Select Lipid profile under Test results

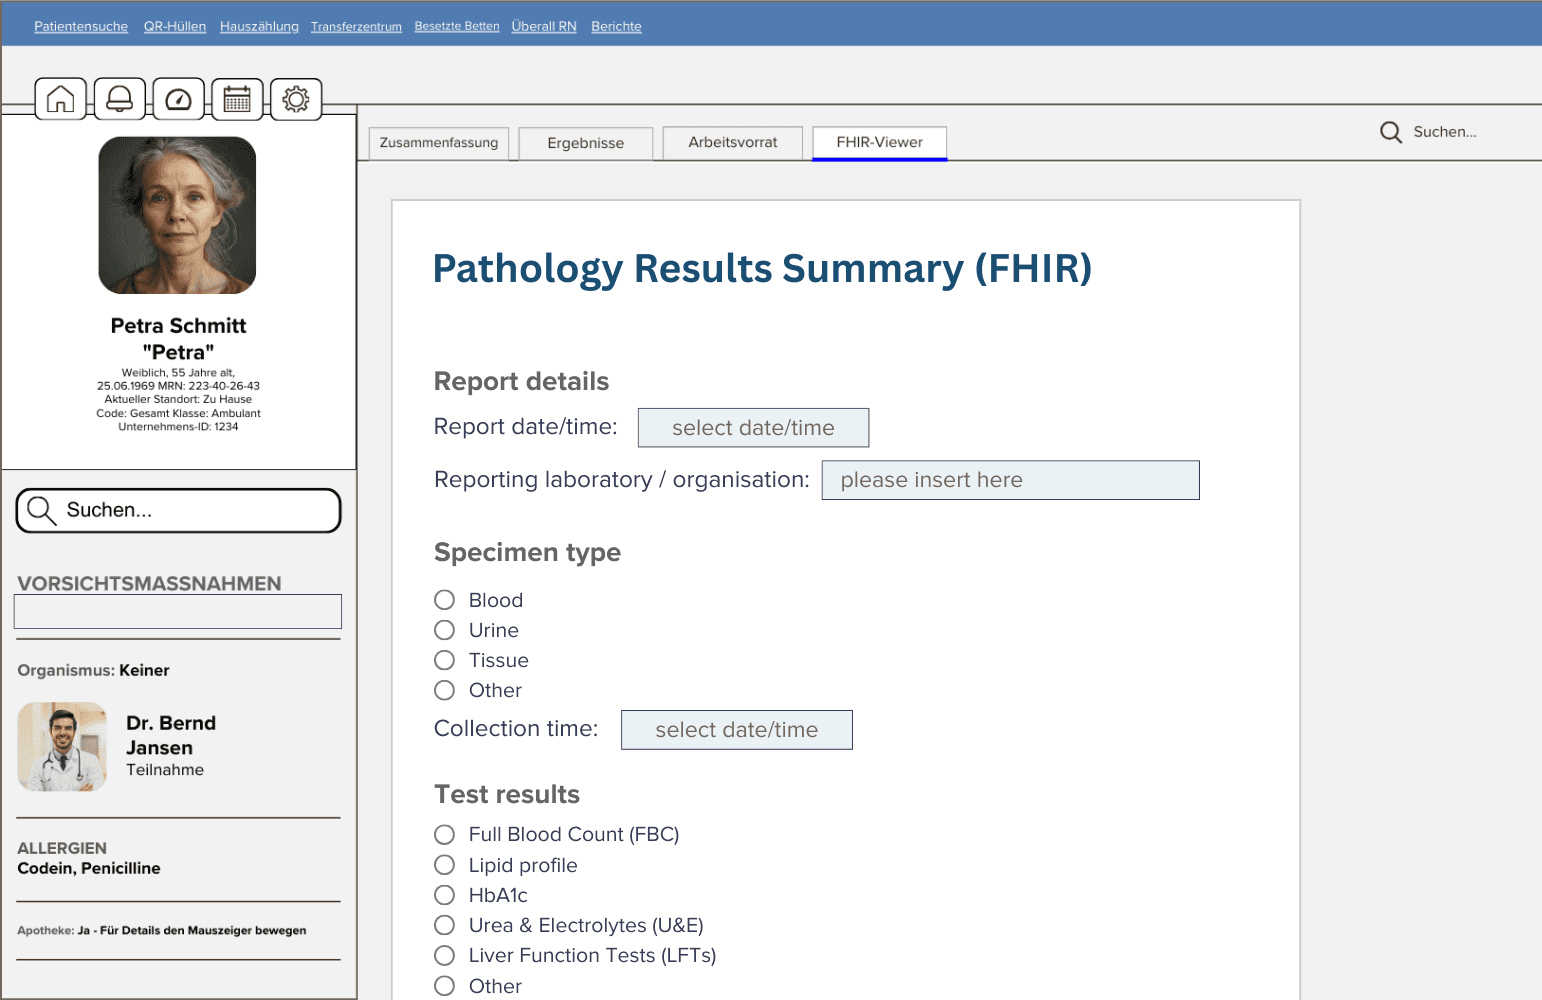click(445, 864)
